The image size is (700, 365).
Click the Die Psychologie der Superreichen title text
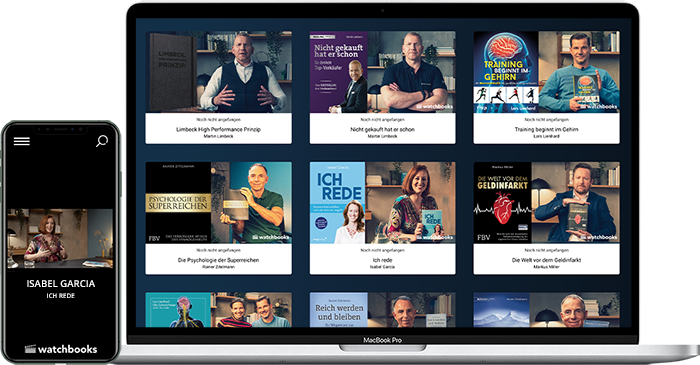click(218, 260)
